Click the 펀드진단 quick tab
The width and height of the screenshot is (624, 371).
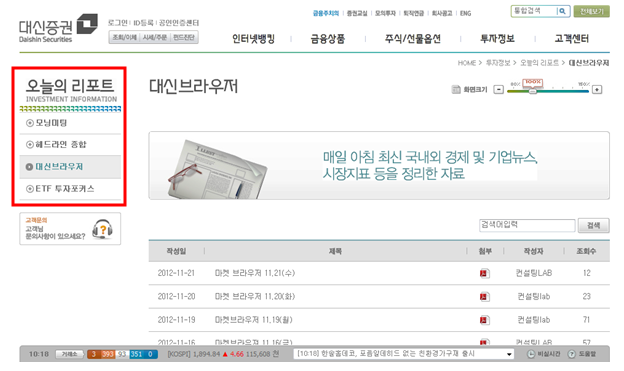click(184, 37)
